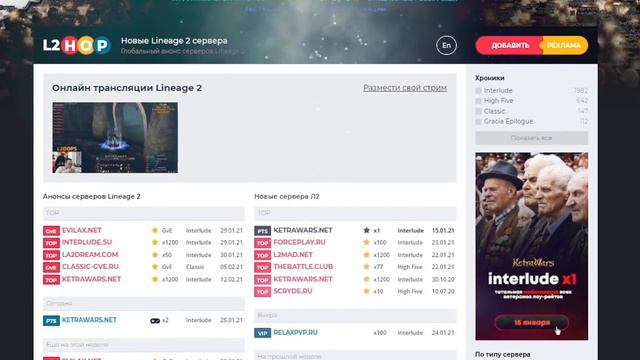Screen dimensions: 640x360
Task: Click the PTS badge next to KETRAWARS.NET x2
Action: [51, 321]
